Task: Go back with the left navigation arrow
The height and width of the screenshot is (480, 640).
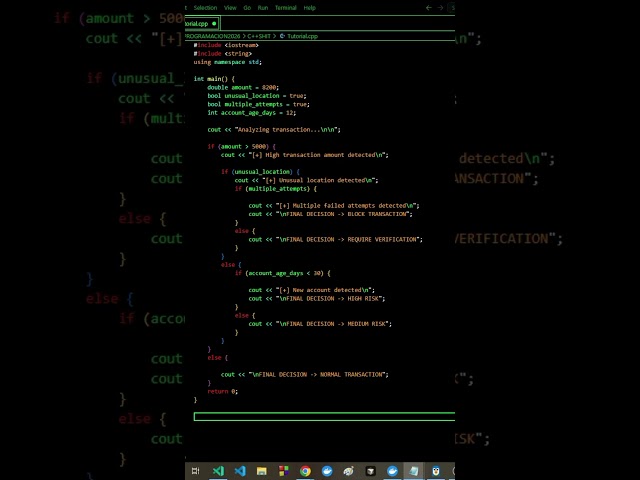Action: [429, 8]
